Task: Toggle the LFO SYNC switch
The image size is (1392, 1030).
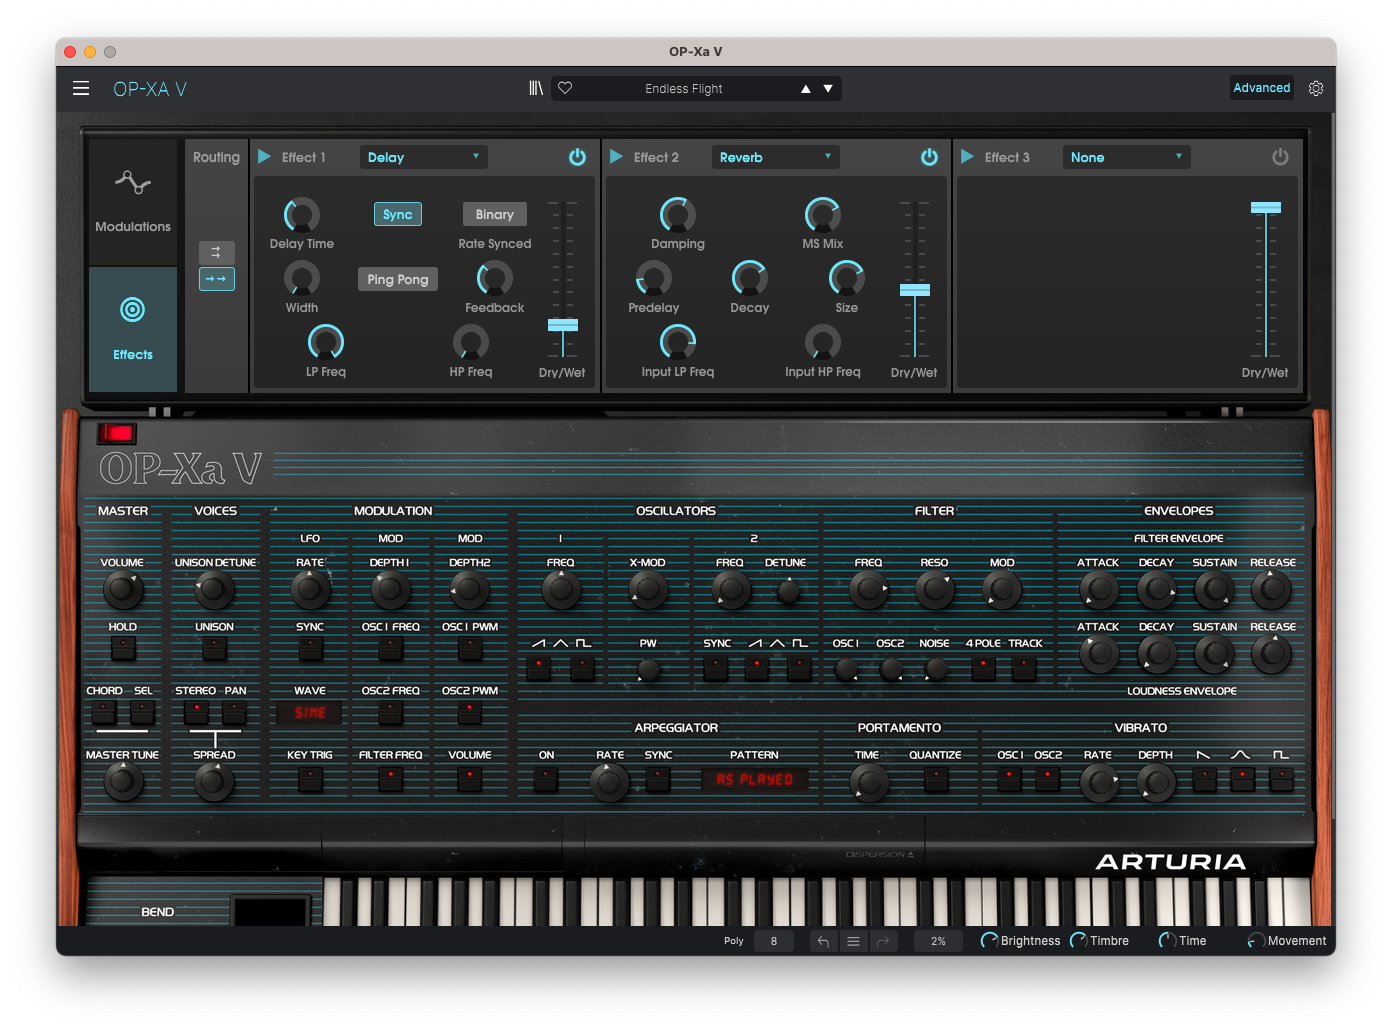Action: (x=310, y=648)
